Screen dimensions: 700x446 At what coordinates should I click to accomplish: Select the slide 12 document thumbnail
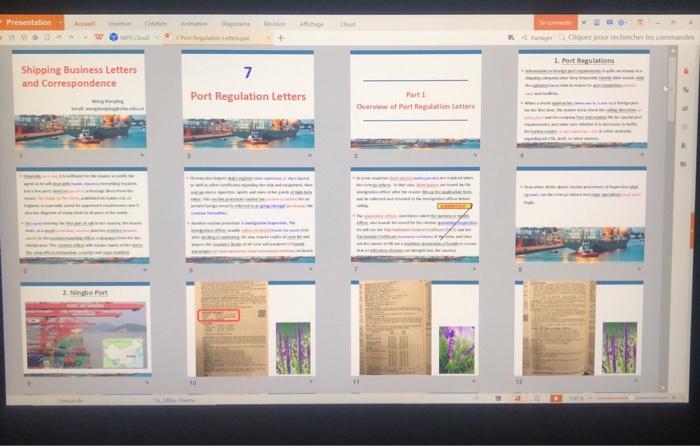[x=579, y=328]
